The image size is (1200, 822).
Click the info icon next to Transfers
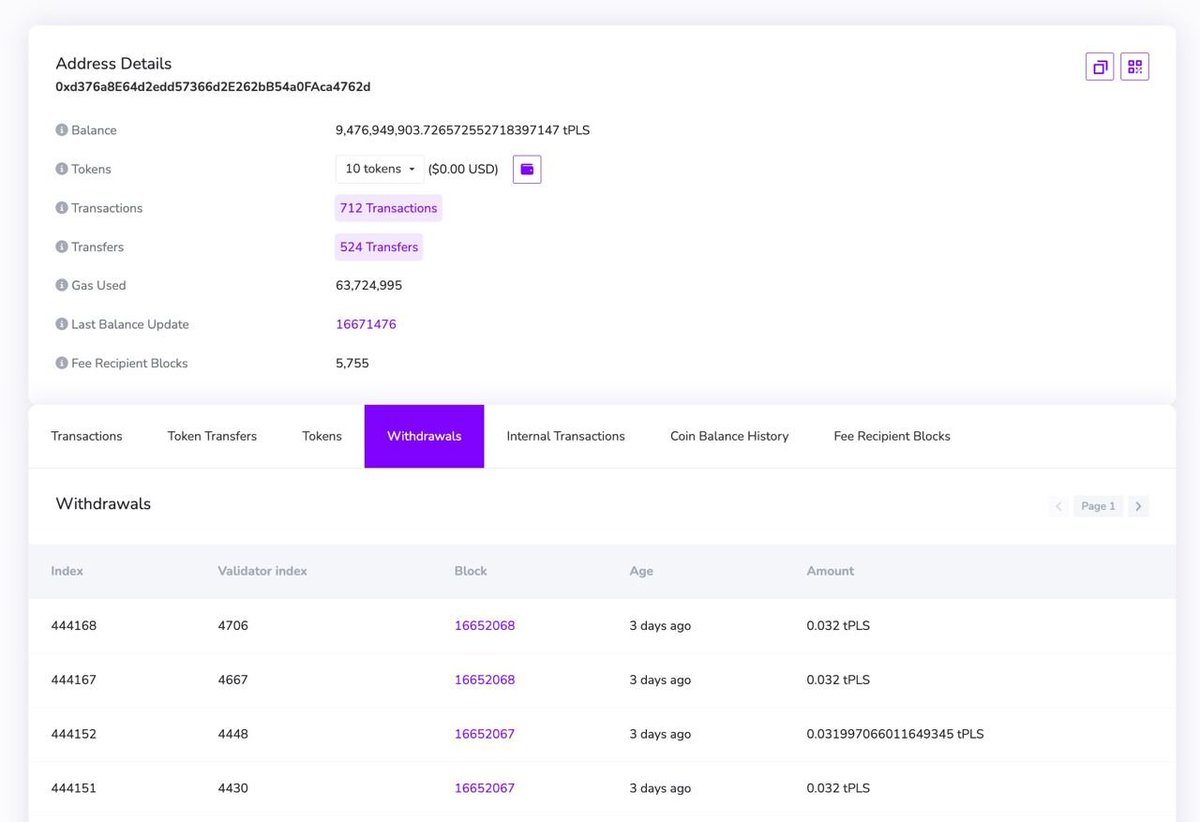point(62,246)
